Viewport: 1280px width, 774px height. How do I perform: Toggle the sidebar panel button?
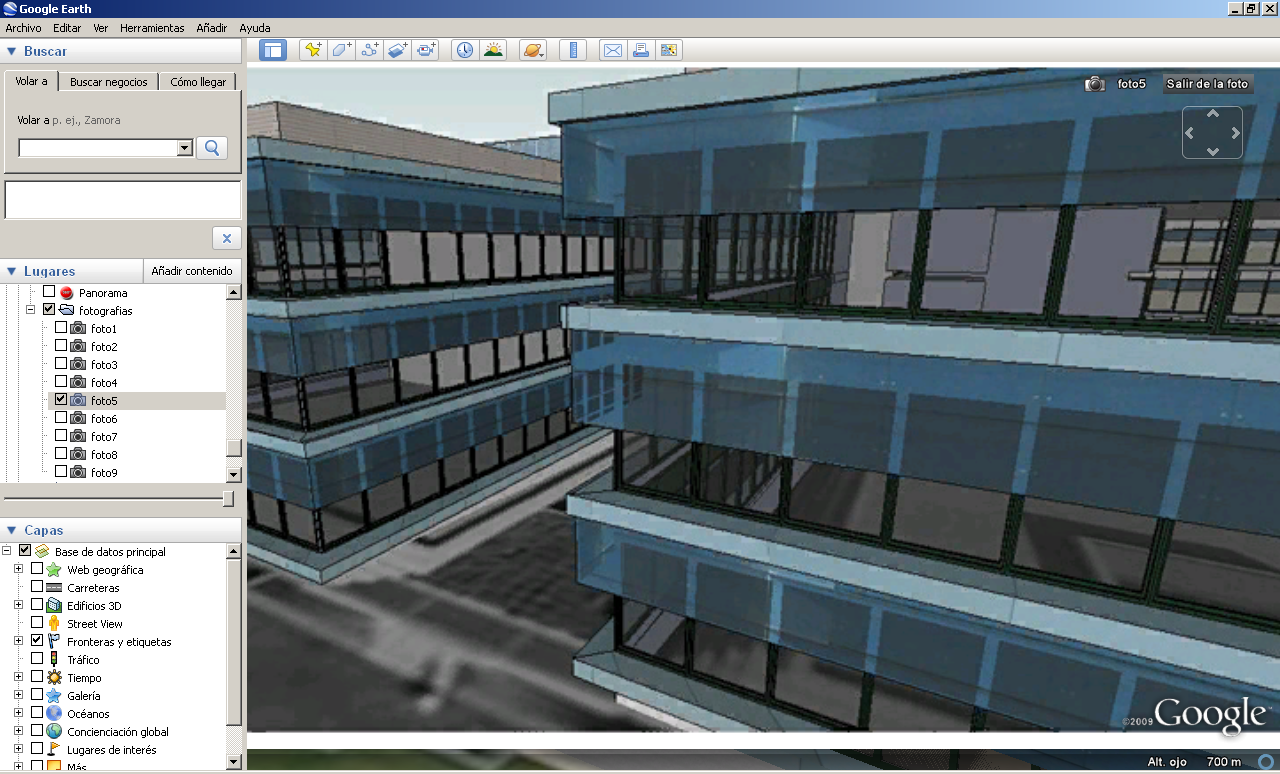pyautogui.click(x=273, y=50)
